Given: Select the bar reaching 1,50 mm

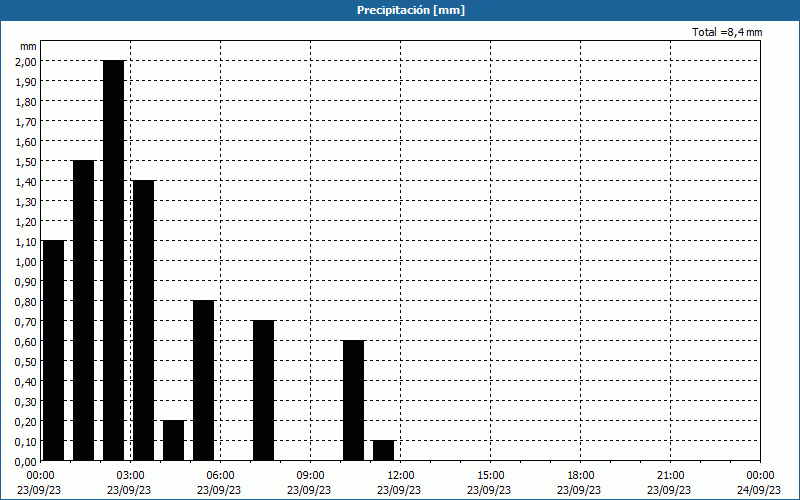Looking at the screenshot, I should pos(84,311).
